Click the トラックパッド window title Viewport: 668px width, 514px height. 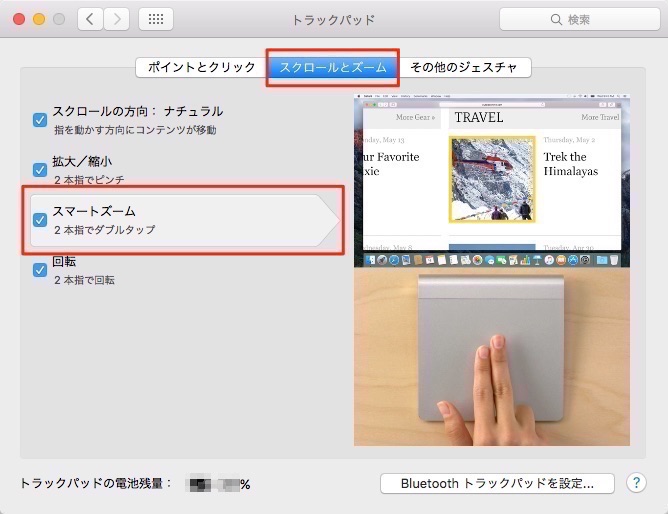pyautogui.click(x=333, y=20)
